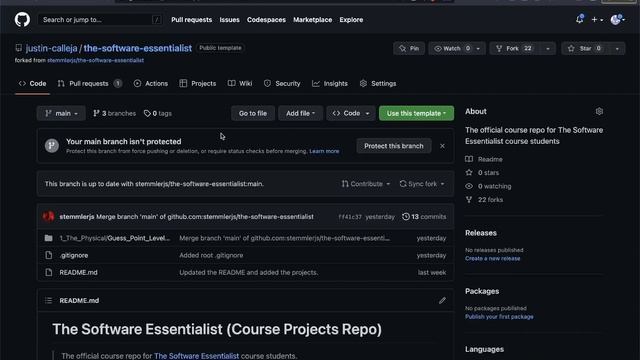Click Protect this branch
640x360 pixels.
tap(394, 146)
